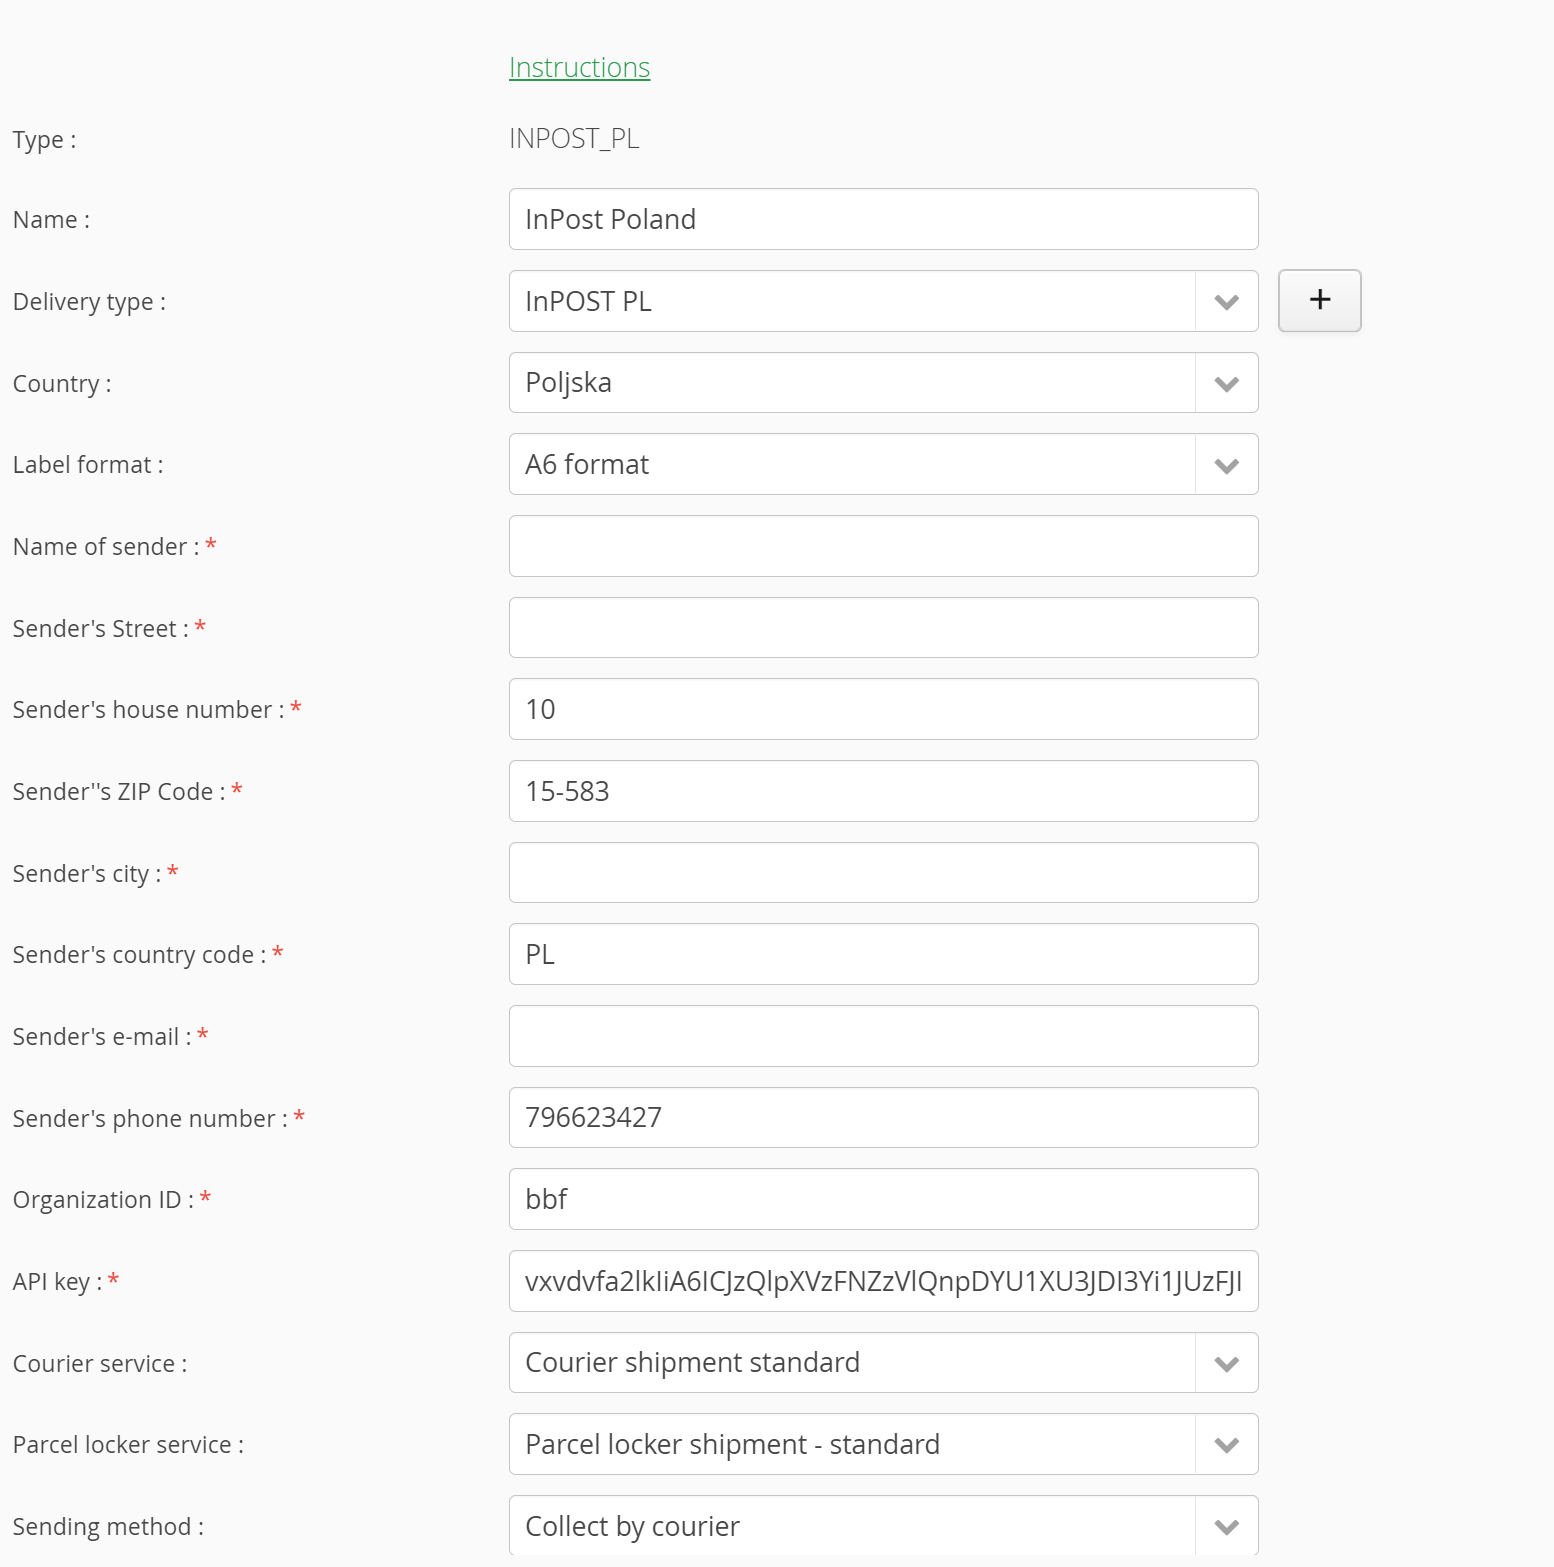The height and width of the screenshot is (1567, 1554).
Task: Edit the Organization ID field bbf
Action: click(x=883, y=1199)
